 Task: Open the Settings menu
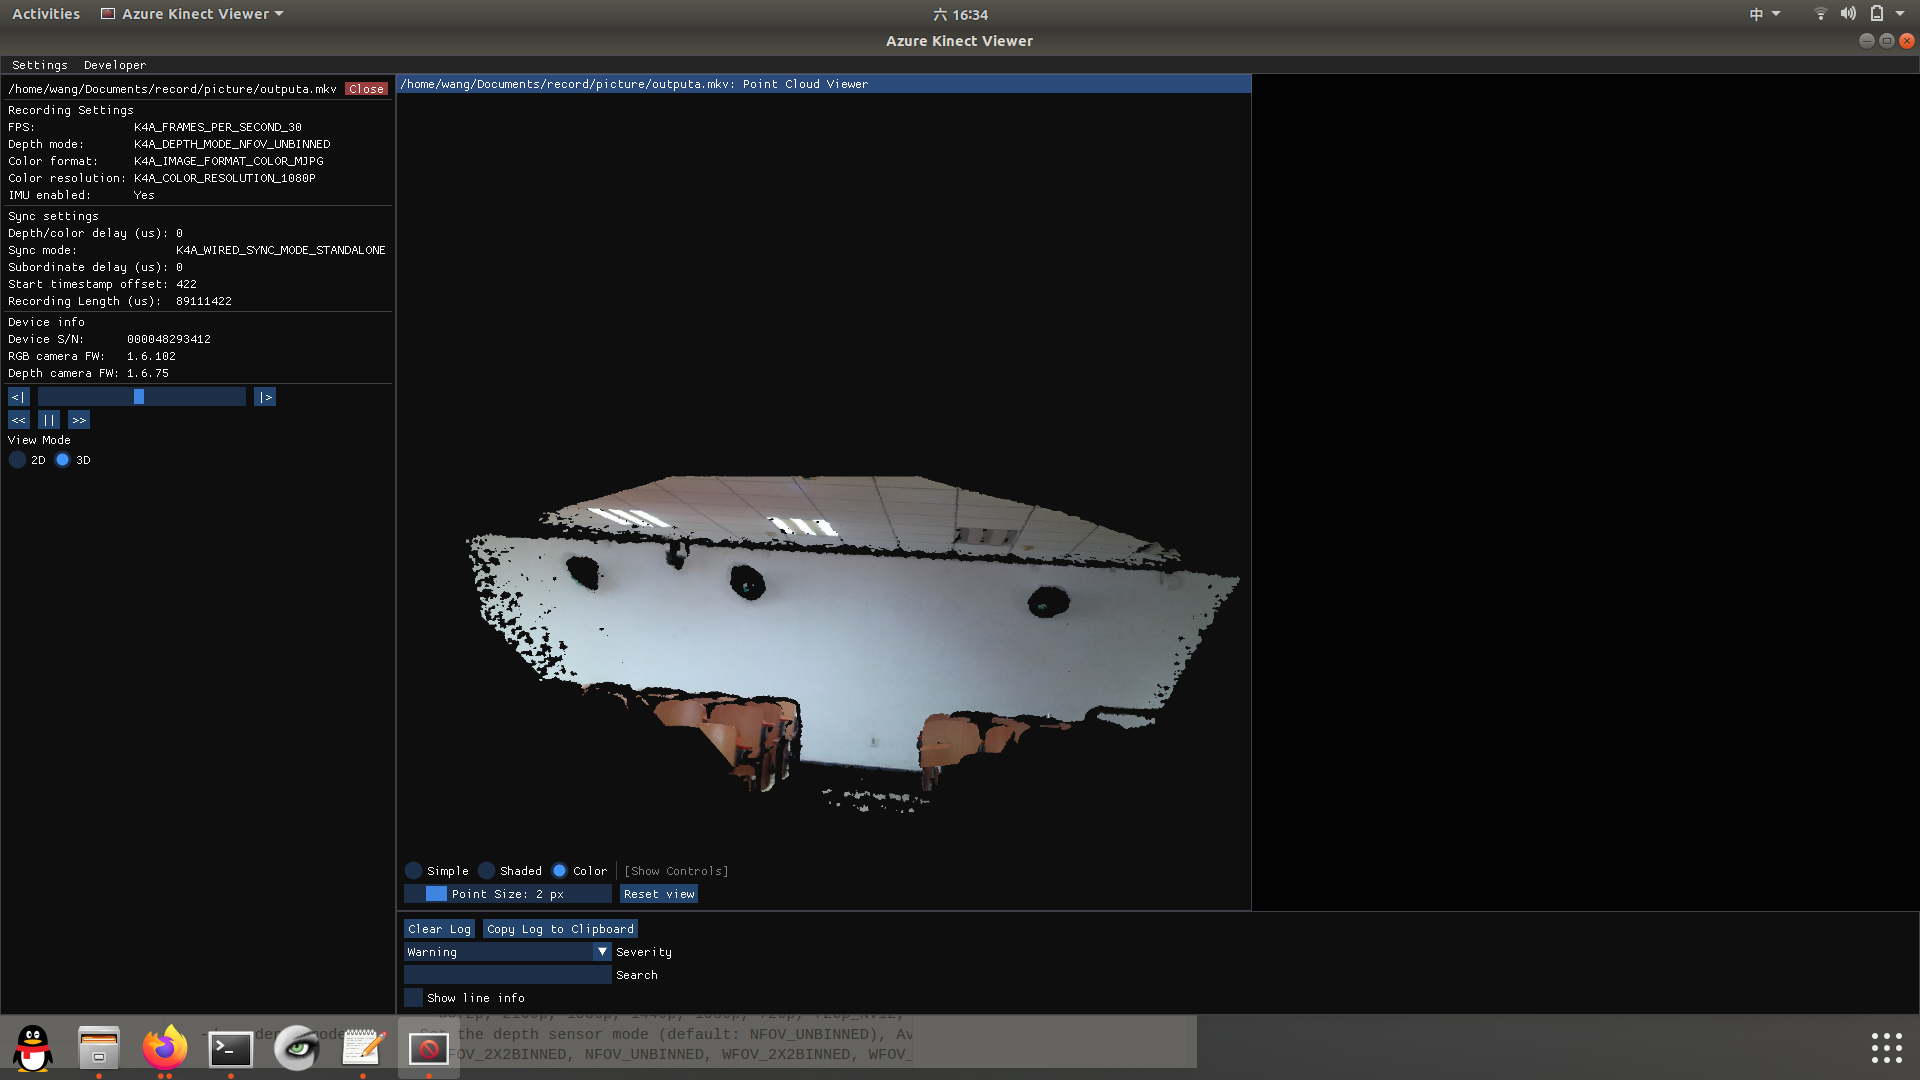[39, 64]
